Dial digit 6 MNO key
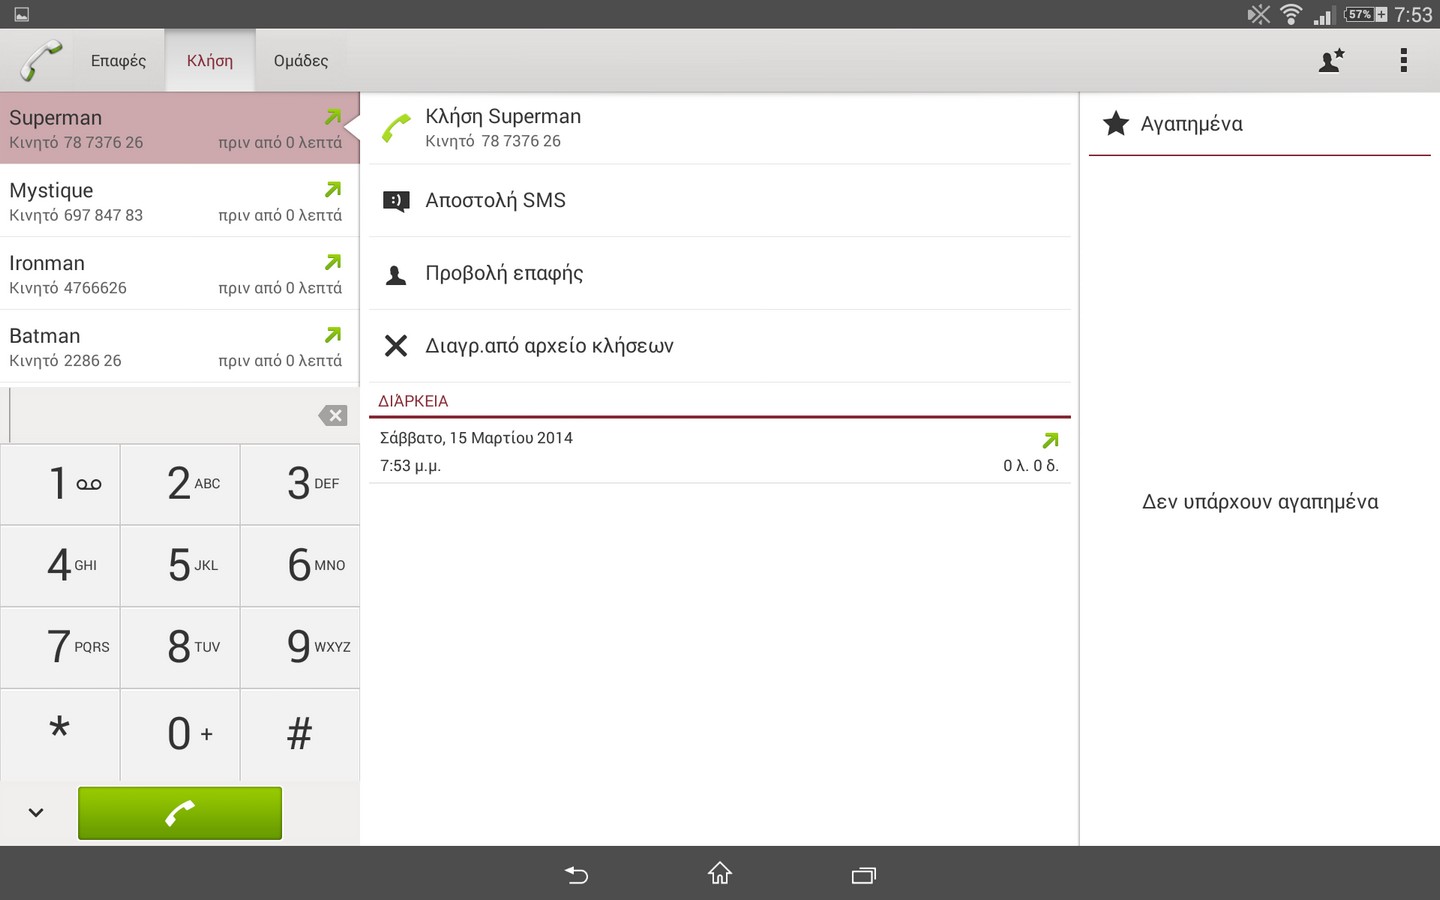Screen dimensions: 1440x900 tap(300, 566)
